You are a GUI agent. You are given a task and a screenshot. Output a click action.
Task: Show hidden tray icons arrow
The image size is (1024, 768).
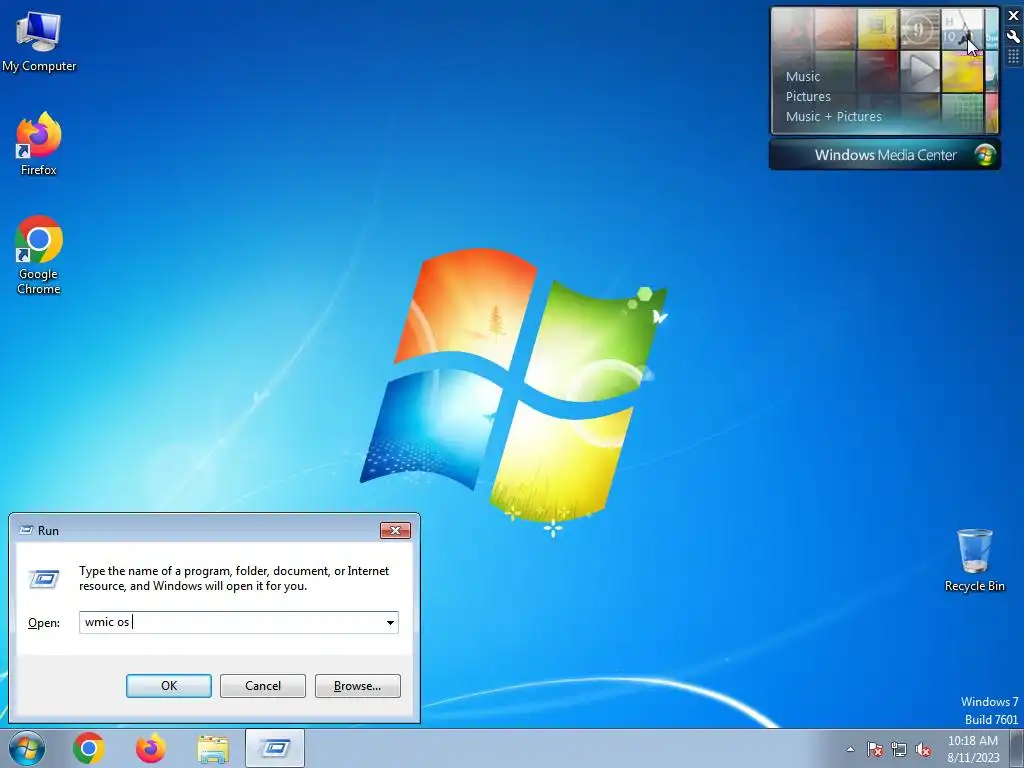click(850, 749)
